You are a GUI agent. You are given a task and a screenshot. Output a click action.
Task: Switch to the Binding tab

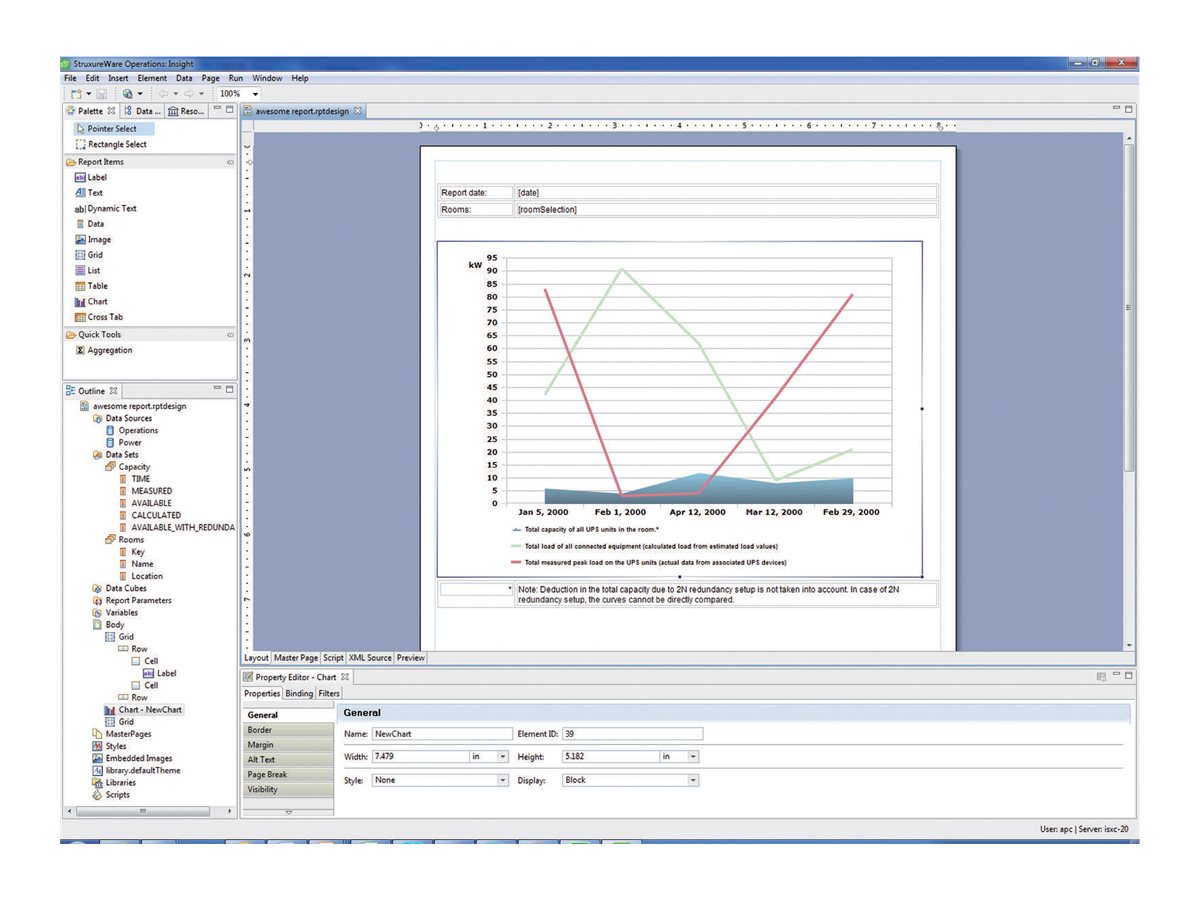298,693
